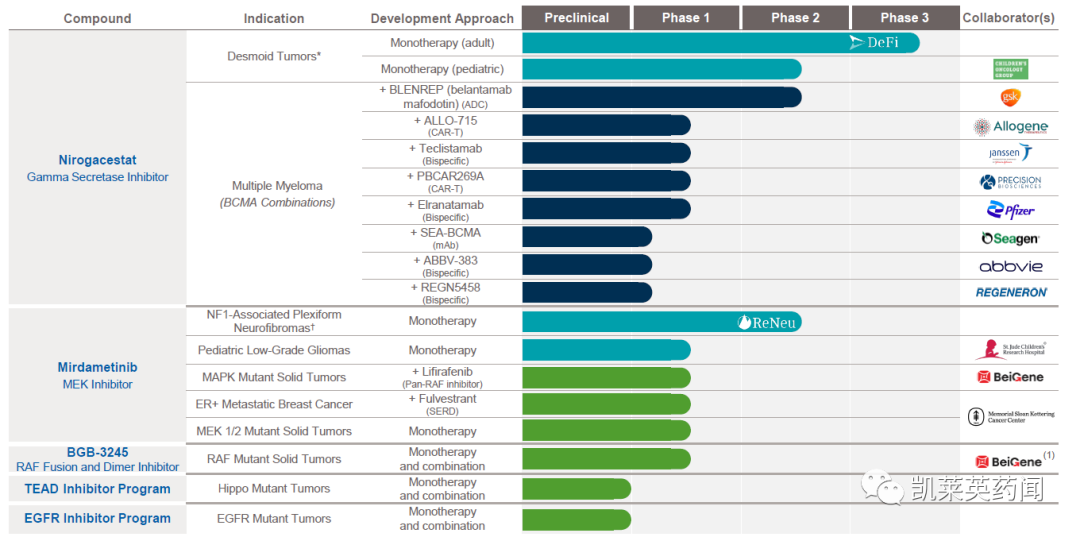Click EGFR Mutant Tumors indication
This screenshot has width=1080, height=537.
274,518
